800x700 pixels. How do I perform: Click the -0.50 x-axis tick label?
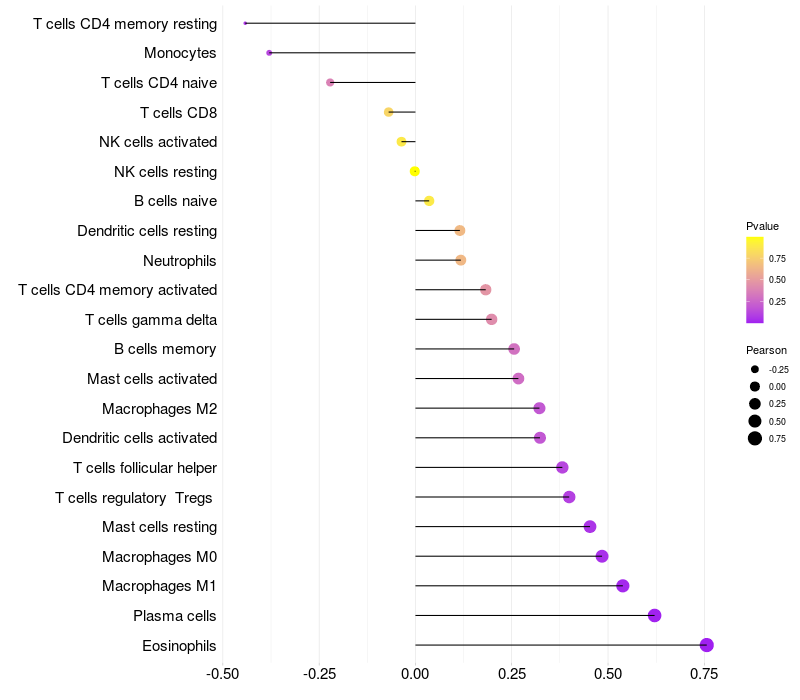click(x=221, y=674)
